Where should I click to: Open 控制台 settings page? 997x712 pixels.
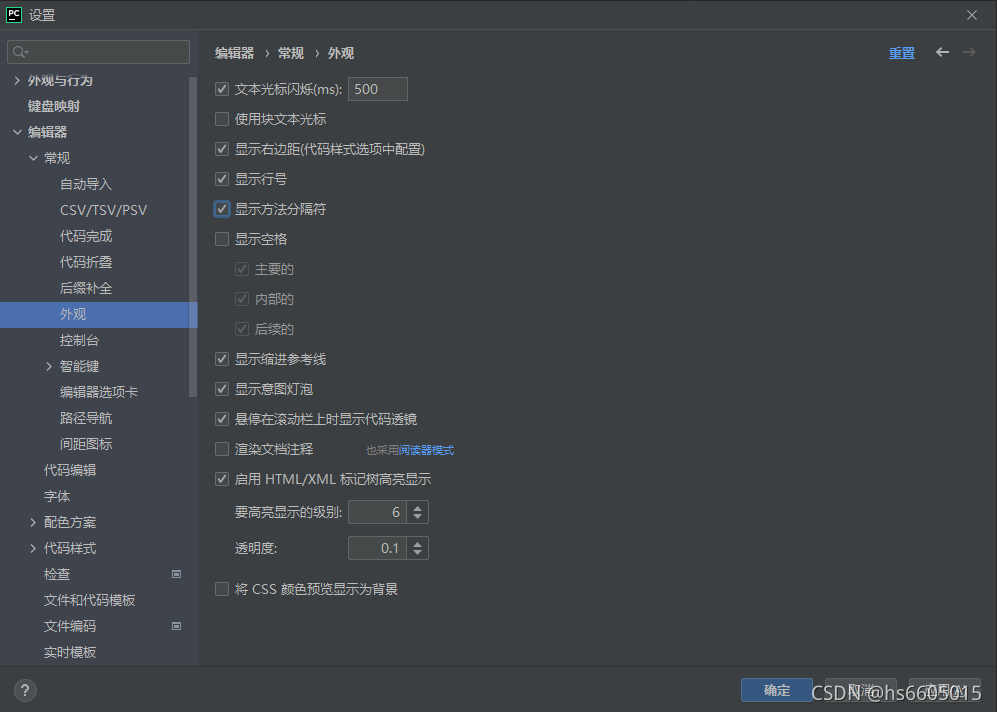pyautogui.click(x=79, y=340)
